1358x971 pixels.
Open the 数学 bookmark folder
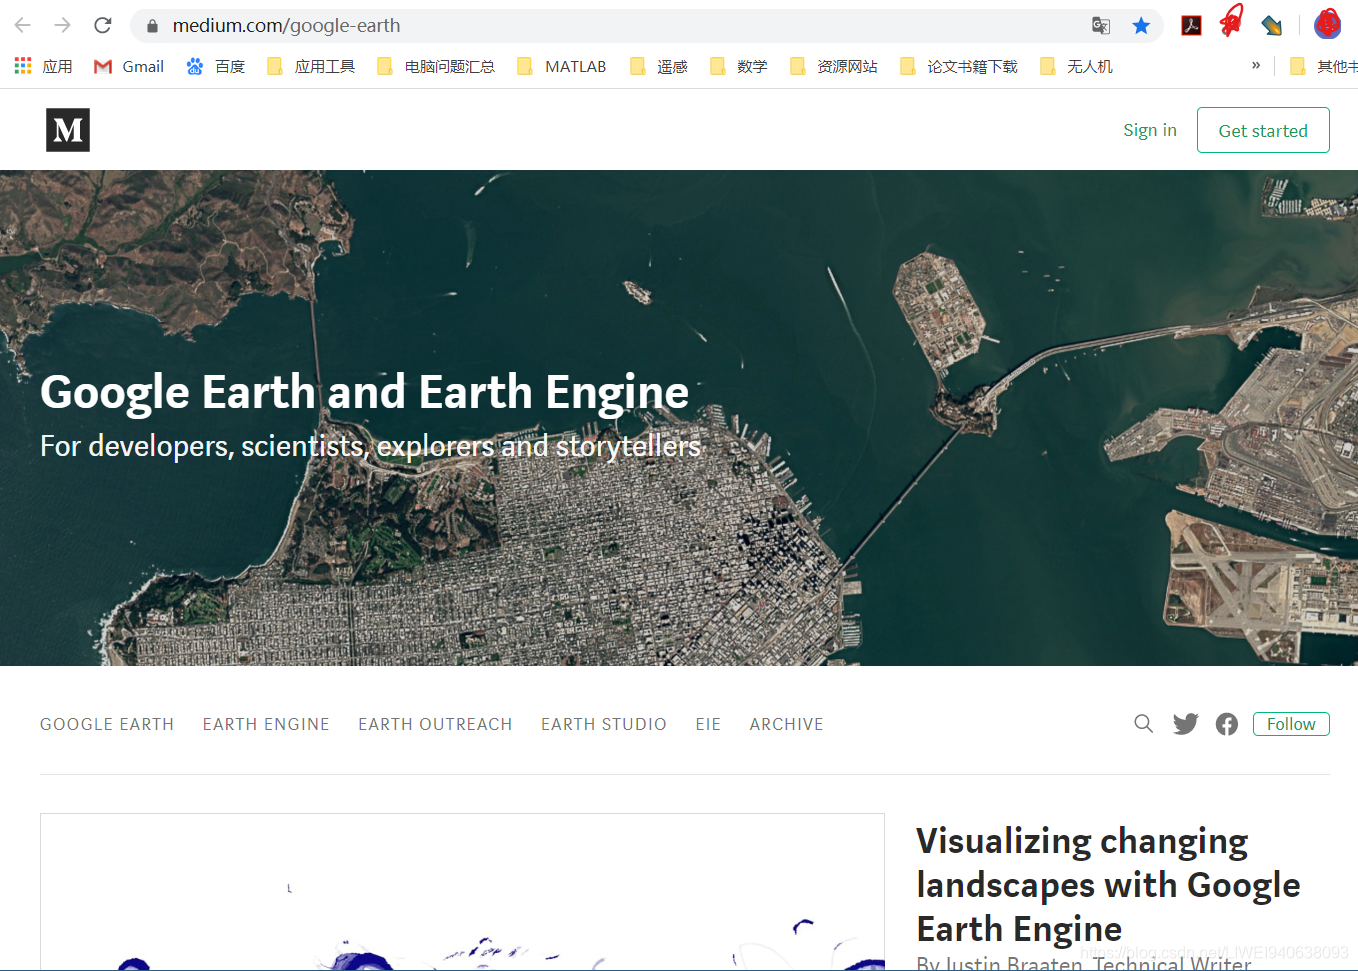(739, 66)
